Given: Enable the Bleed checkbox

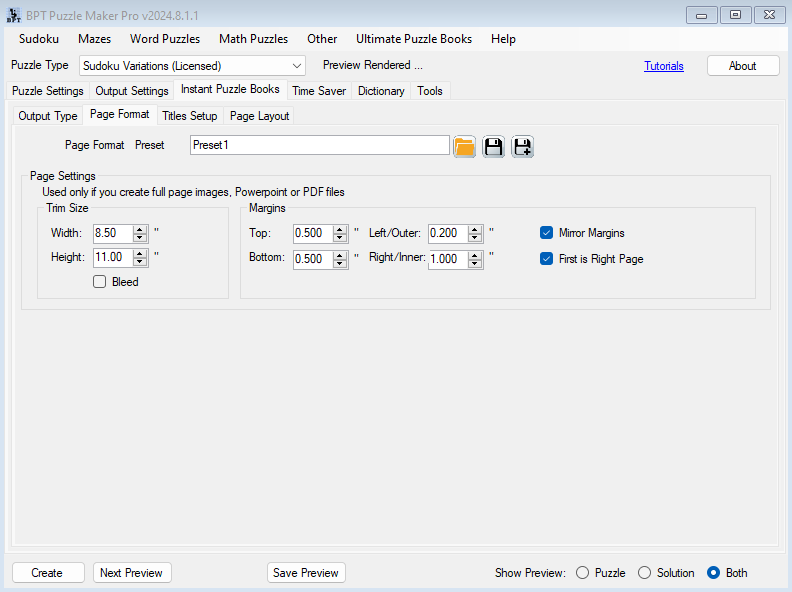Looking at the screenshot, I should click(100, 282).
